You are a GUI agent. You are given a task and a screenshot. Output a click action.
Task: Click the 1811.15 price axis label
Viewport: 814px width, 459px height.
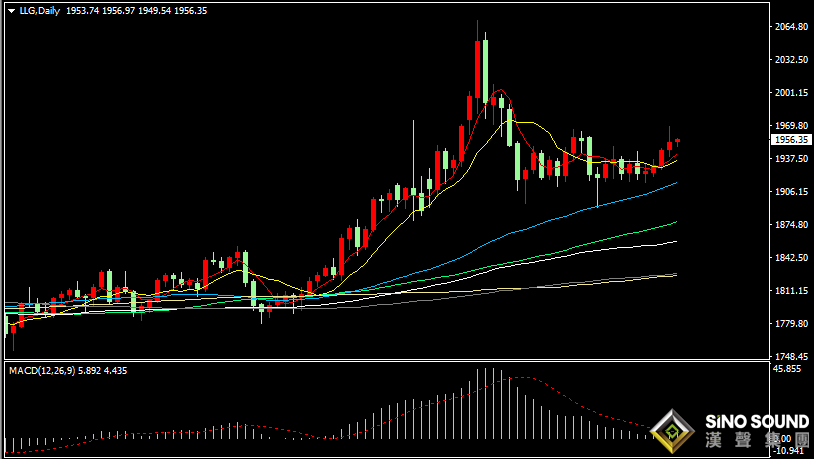792,291
